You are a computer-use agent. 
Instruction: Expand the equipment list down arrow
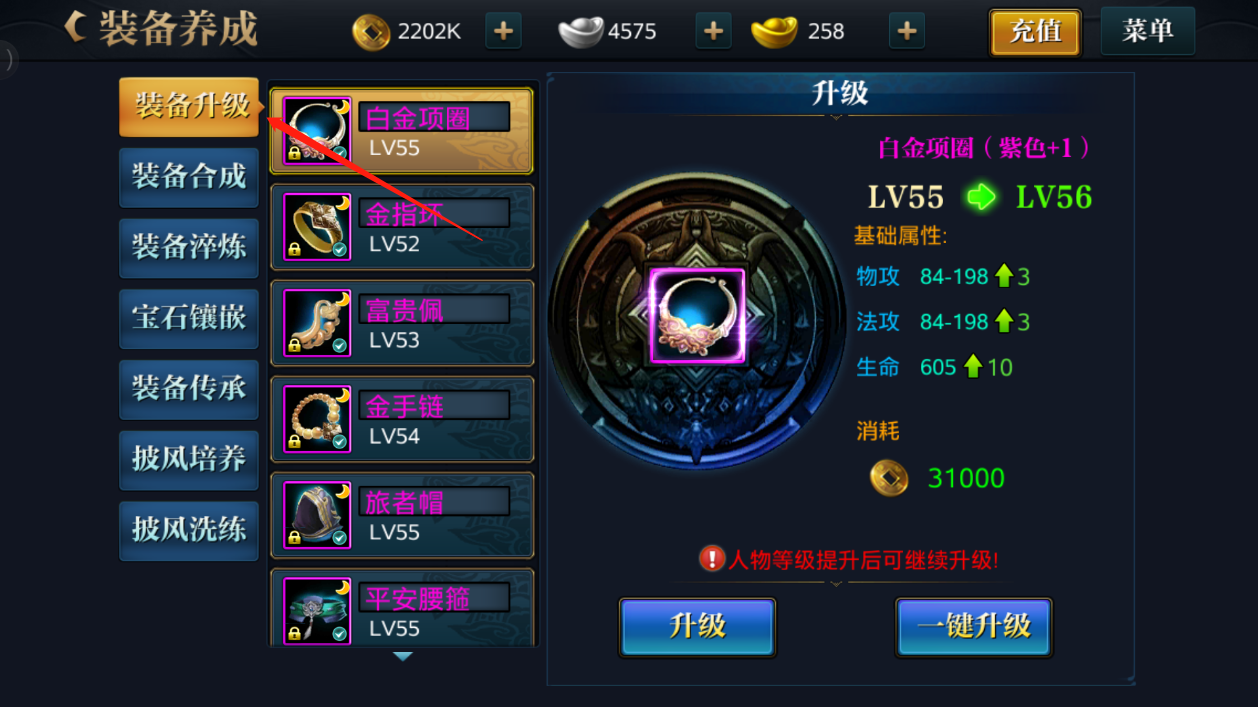[x=402, y=657]
